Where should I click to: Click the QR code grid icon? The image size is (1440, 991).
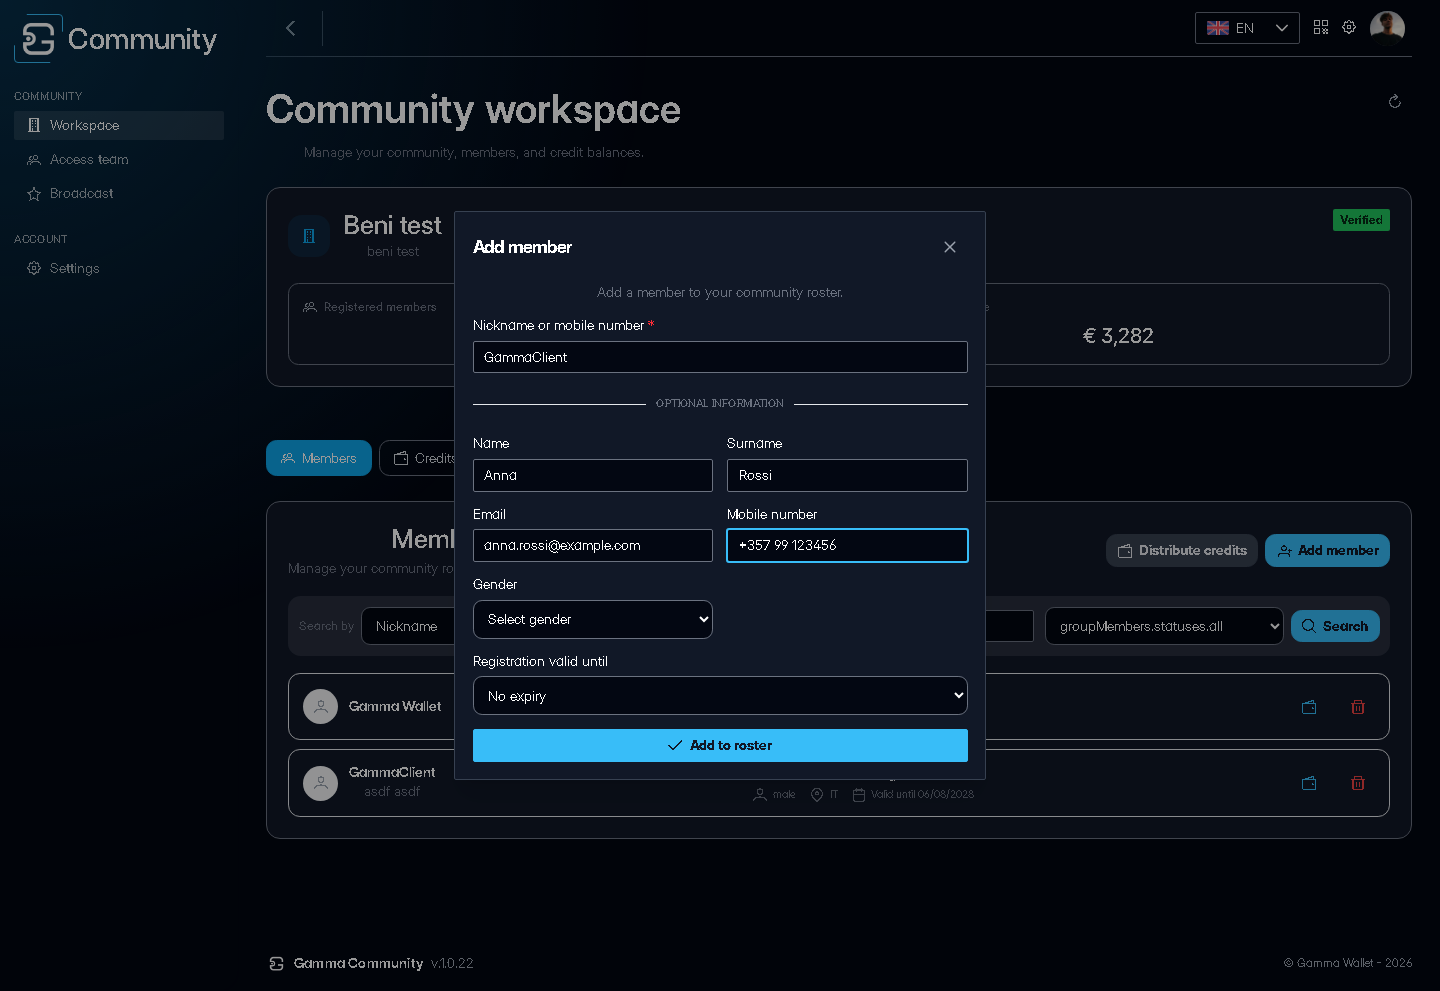tap(1321, 27)
